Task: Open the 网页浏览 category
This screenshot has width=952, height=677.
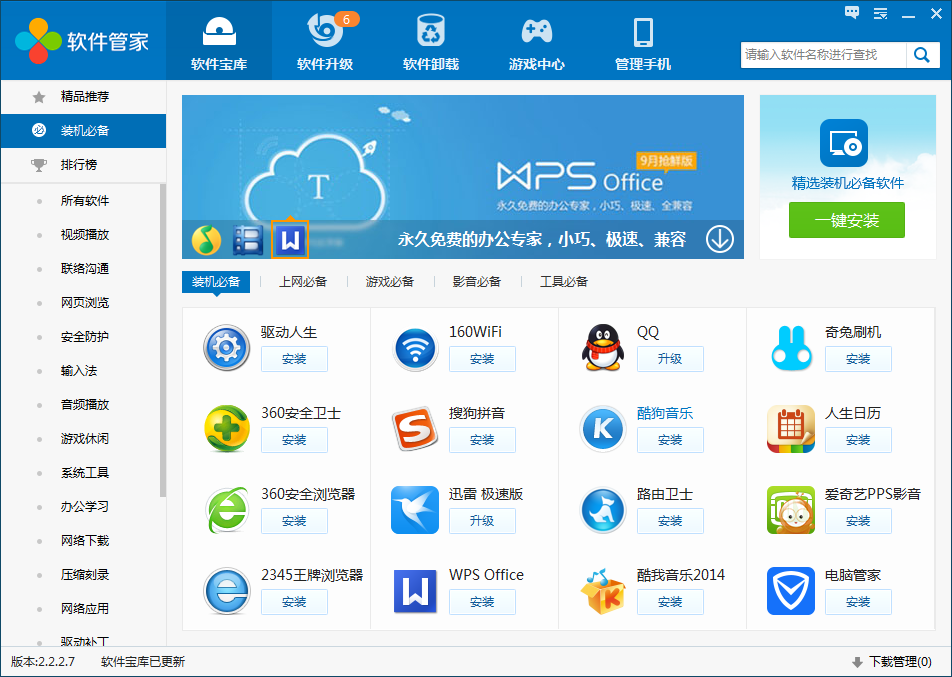Action: pyautogui.click(x=84, y=302)
